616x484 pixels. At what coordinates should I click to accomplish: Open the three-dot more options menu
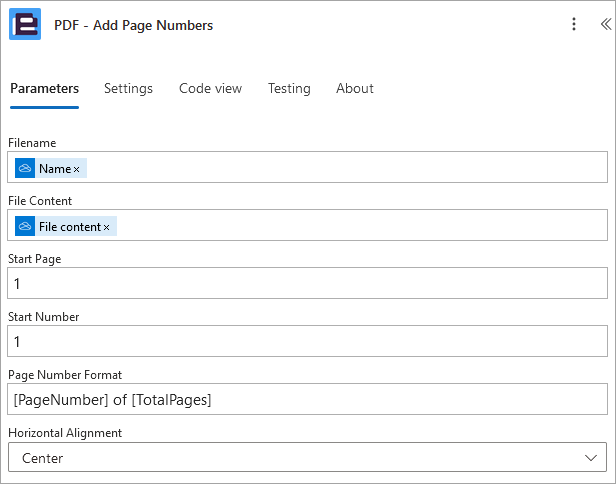[574, 24]
